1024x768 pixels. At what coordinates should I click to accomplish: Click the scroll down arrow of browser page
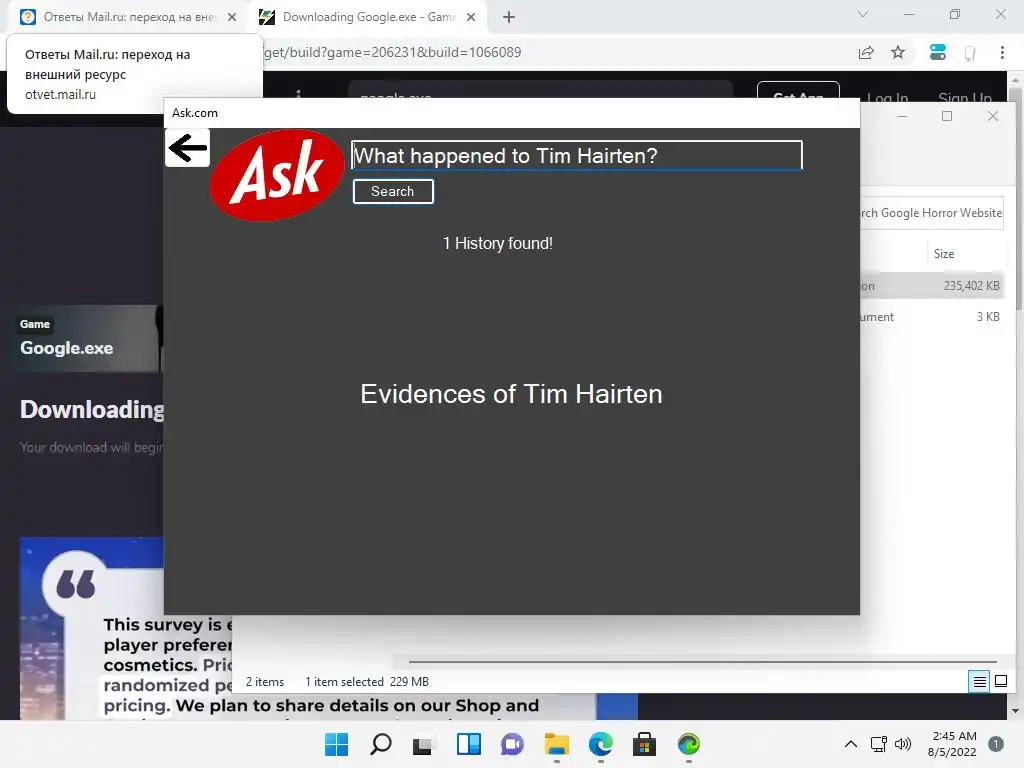[1015, 711]
